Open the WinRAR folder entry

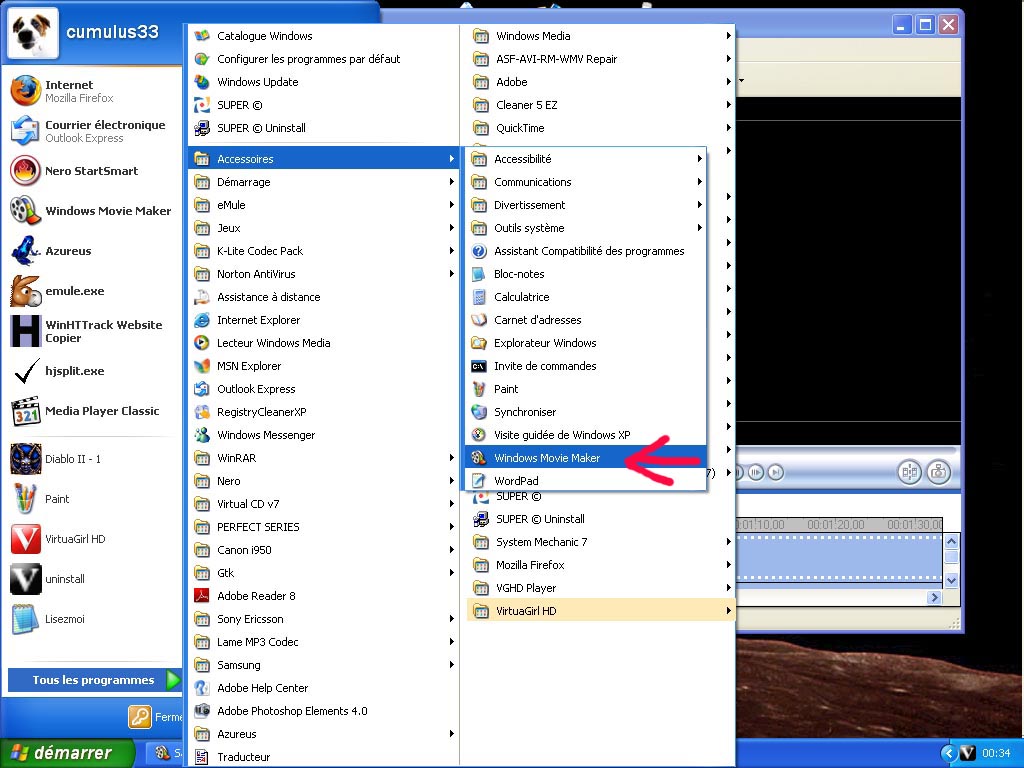click(x=323, y=458)
